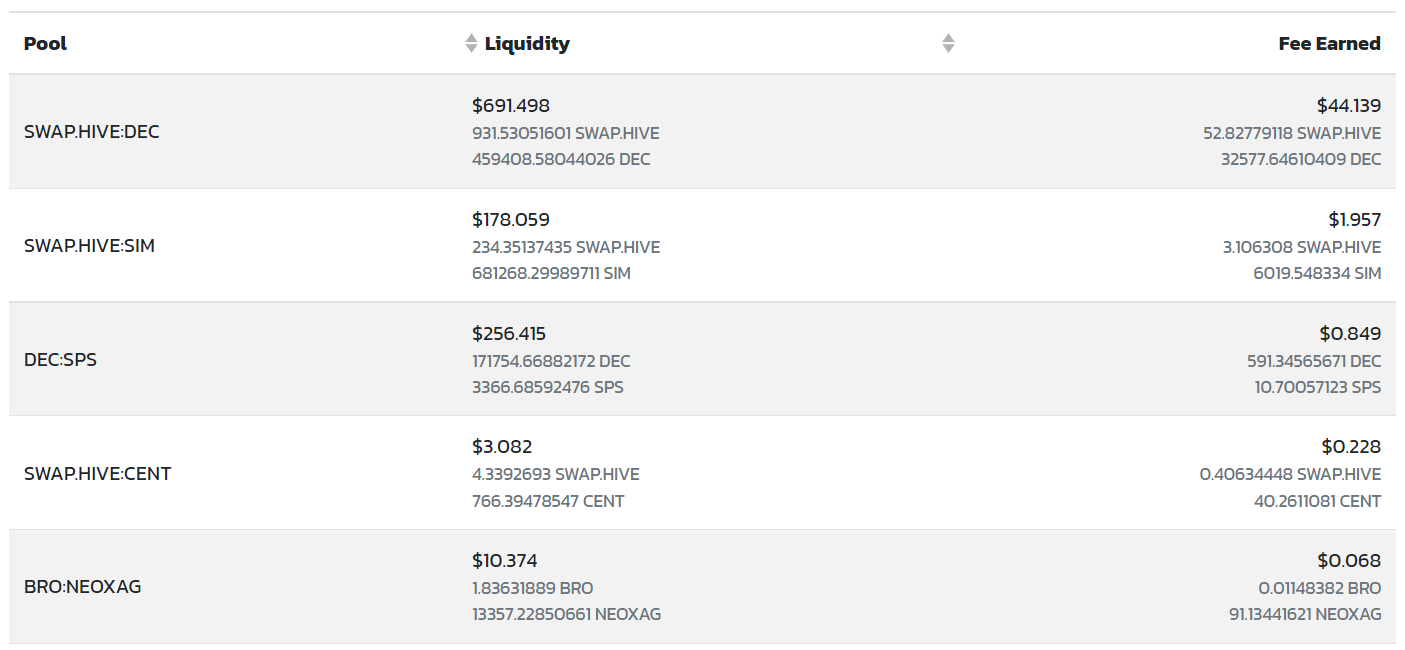Screen dimensions: 1405x650
Task: Click the Pool column header
Action: point(46,44)
